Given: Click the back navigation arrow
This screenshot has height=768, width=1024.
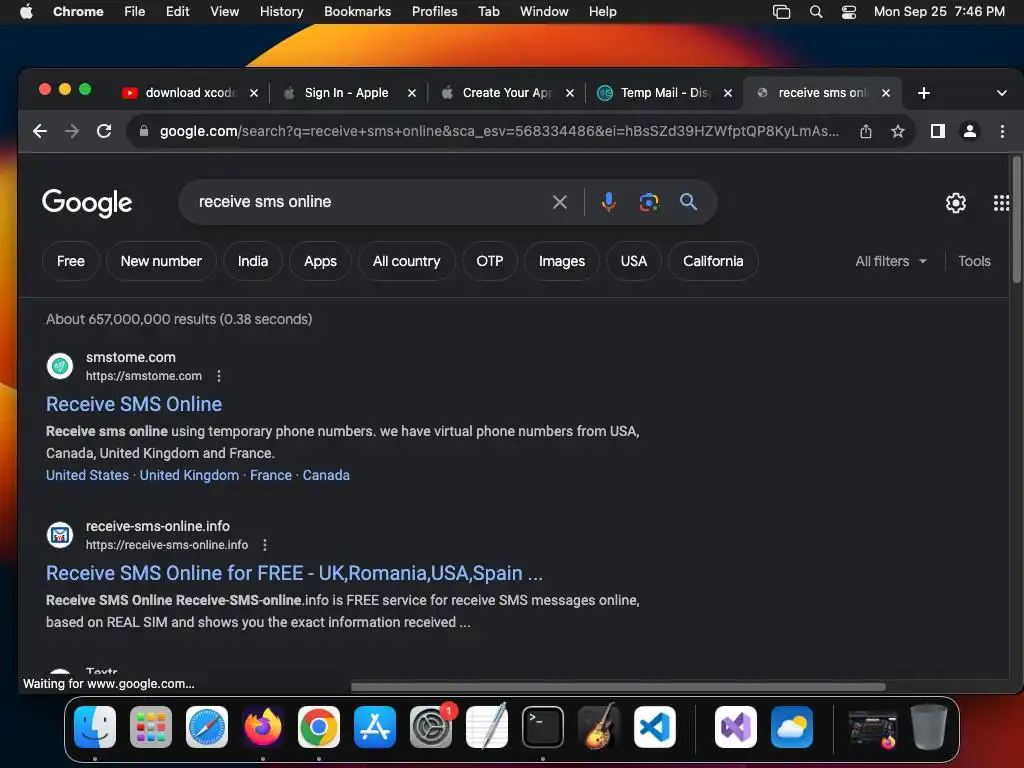Looking at the screenshot, I should tap(40, 131).
